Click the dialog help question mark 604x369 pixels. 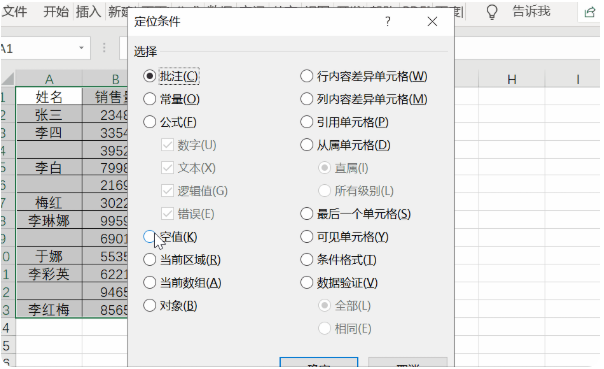click(x=388, y=22)
